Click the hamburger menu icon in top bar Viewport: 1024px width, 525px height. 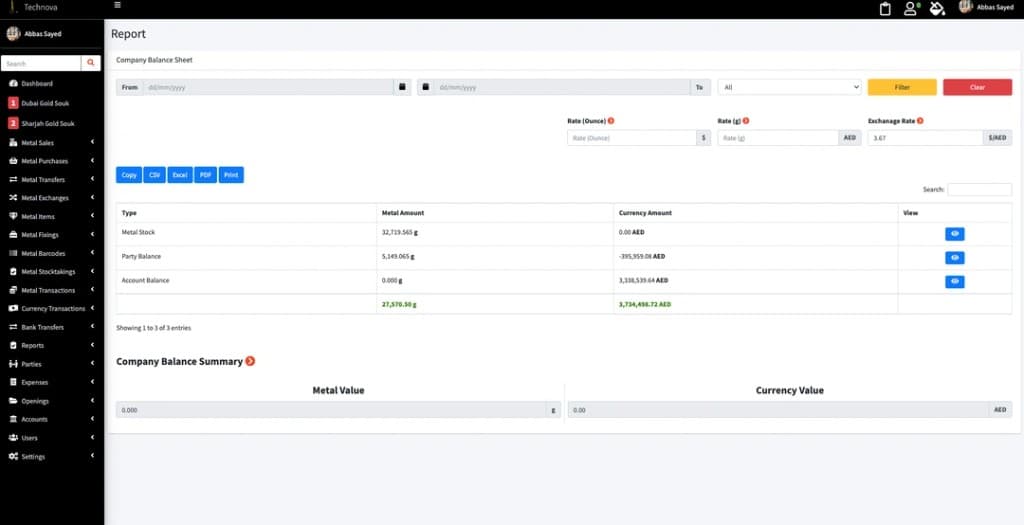coord(118,5)
